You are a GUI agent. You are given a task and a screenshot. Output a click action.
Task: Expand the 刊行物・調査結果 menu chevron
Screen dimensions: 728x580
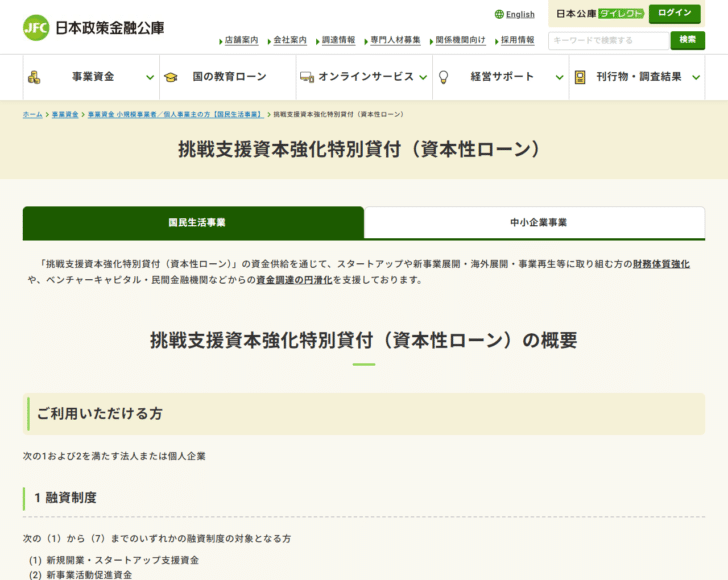pos(696,78)
